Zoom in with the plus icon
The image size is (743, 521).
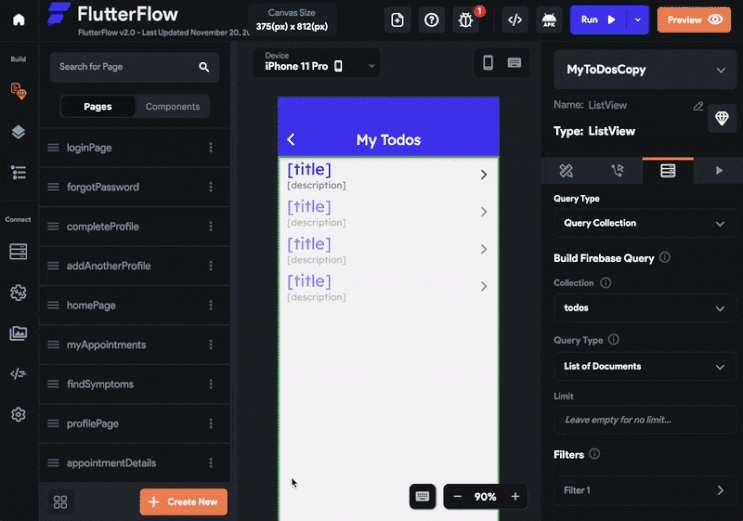515,496
